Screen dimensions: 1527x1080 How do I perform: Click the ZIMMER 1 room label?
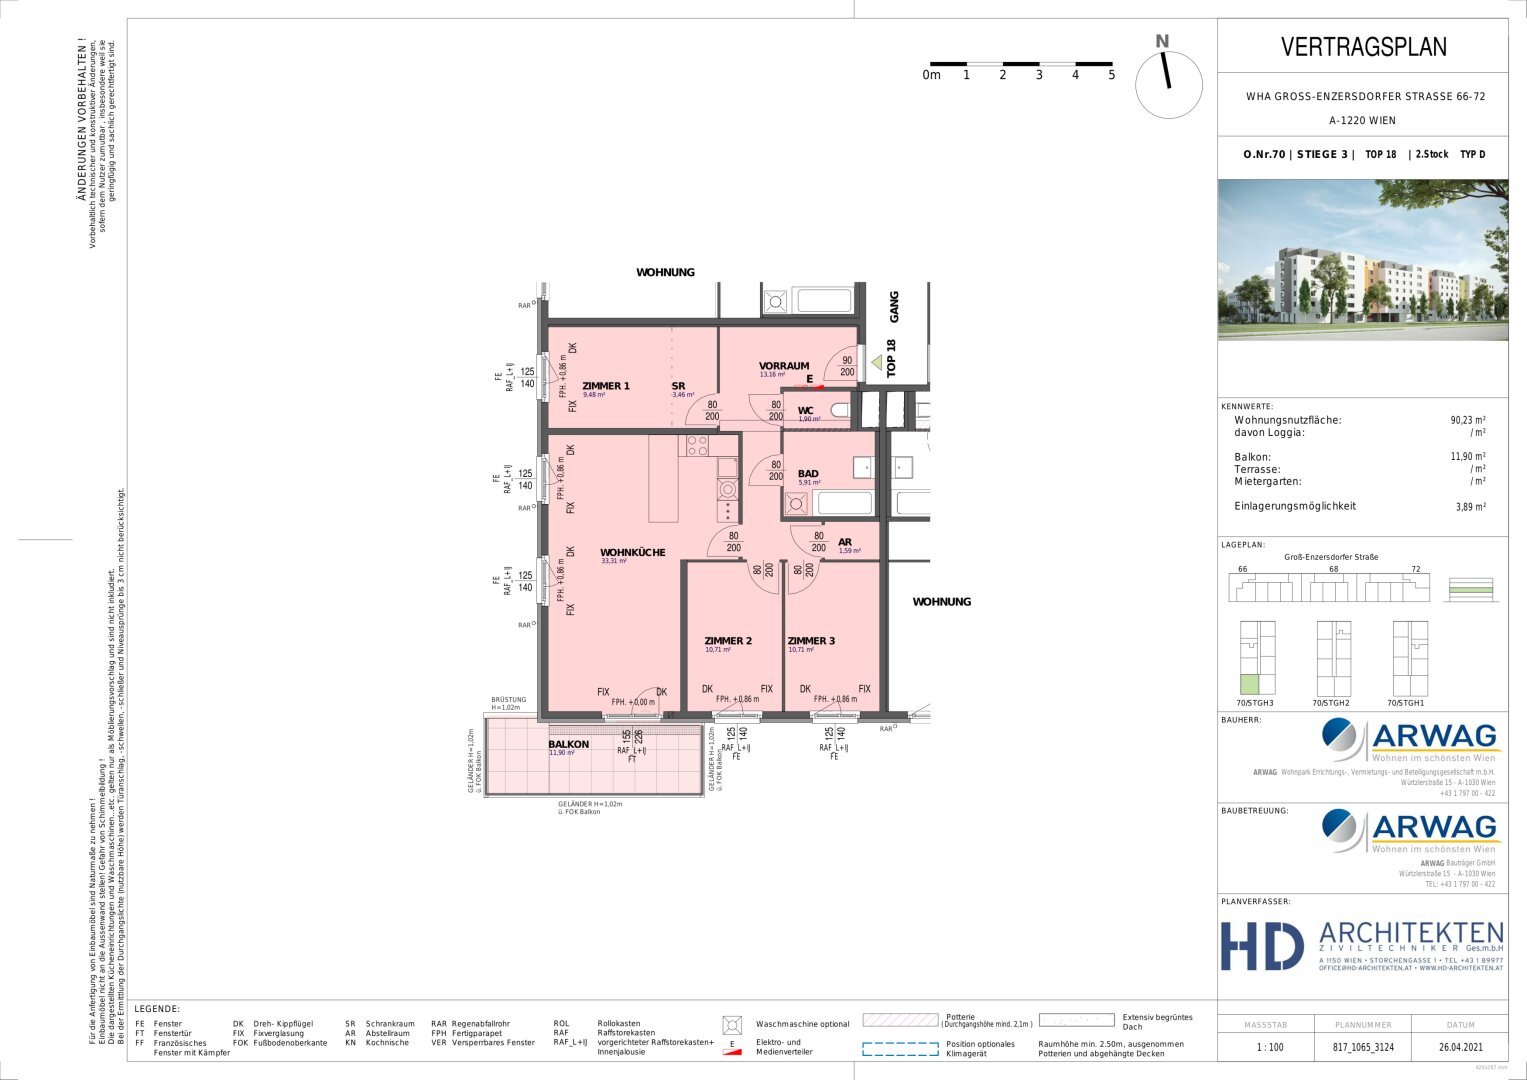coord(606,386)
